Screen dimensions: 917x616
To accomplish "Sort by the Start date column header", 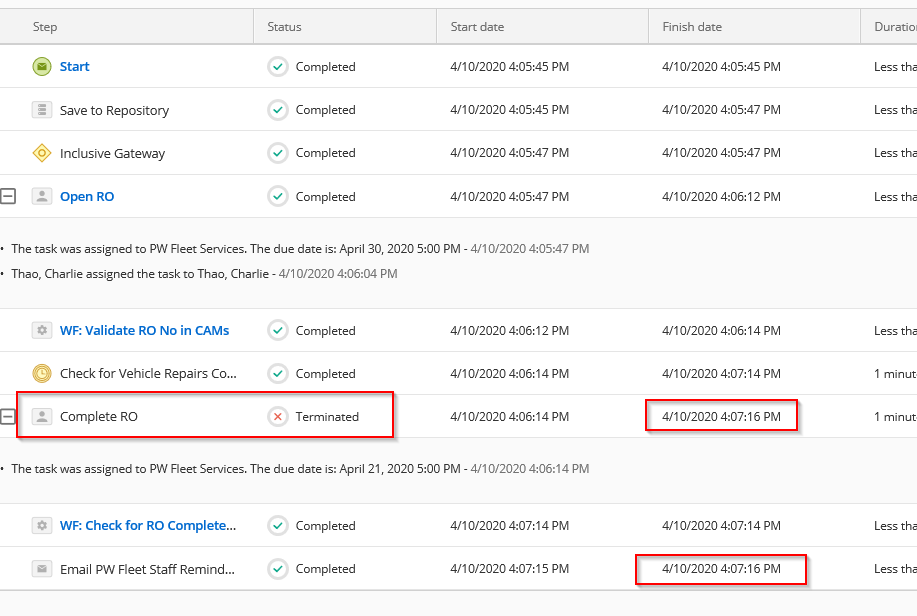I will [477, 27].
